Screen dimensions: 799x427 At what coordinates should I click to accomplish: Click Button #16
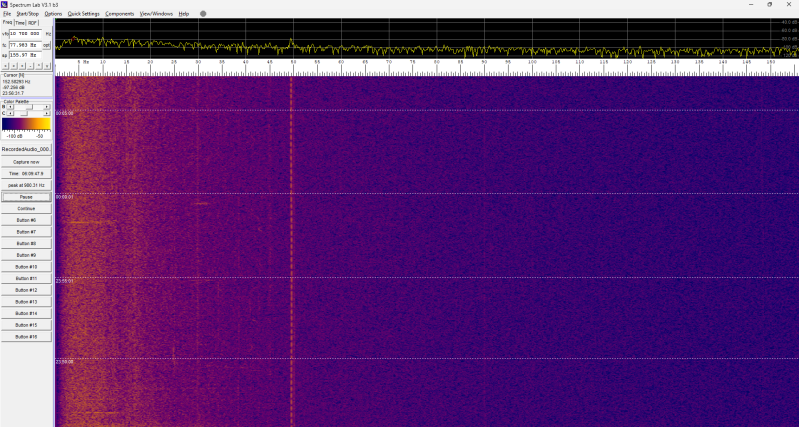26,337
